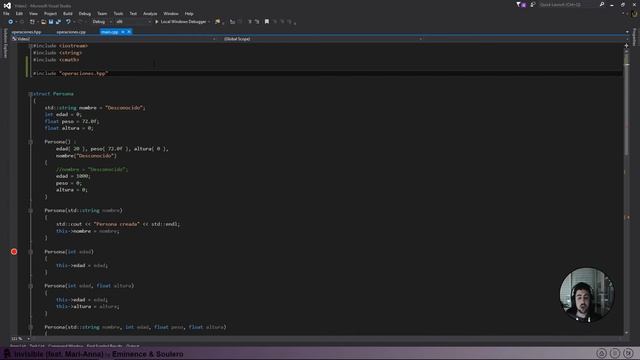
Task: Expand the Local Windows Debugger dropdown arrow
Action: pyautogui.click(x=209, y=22)
